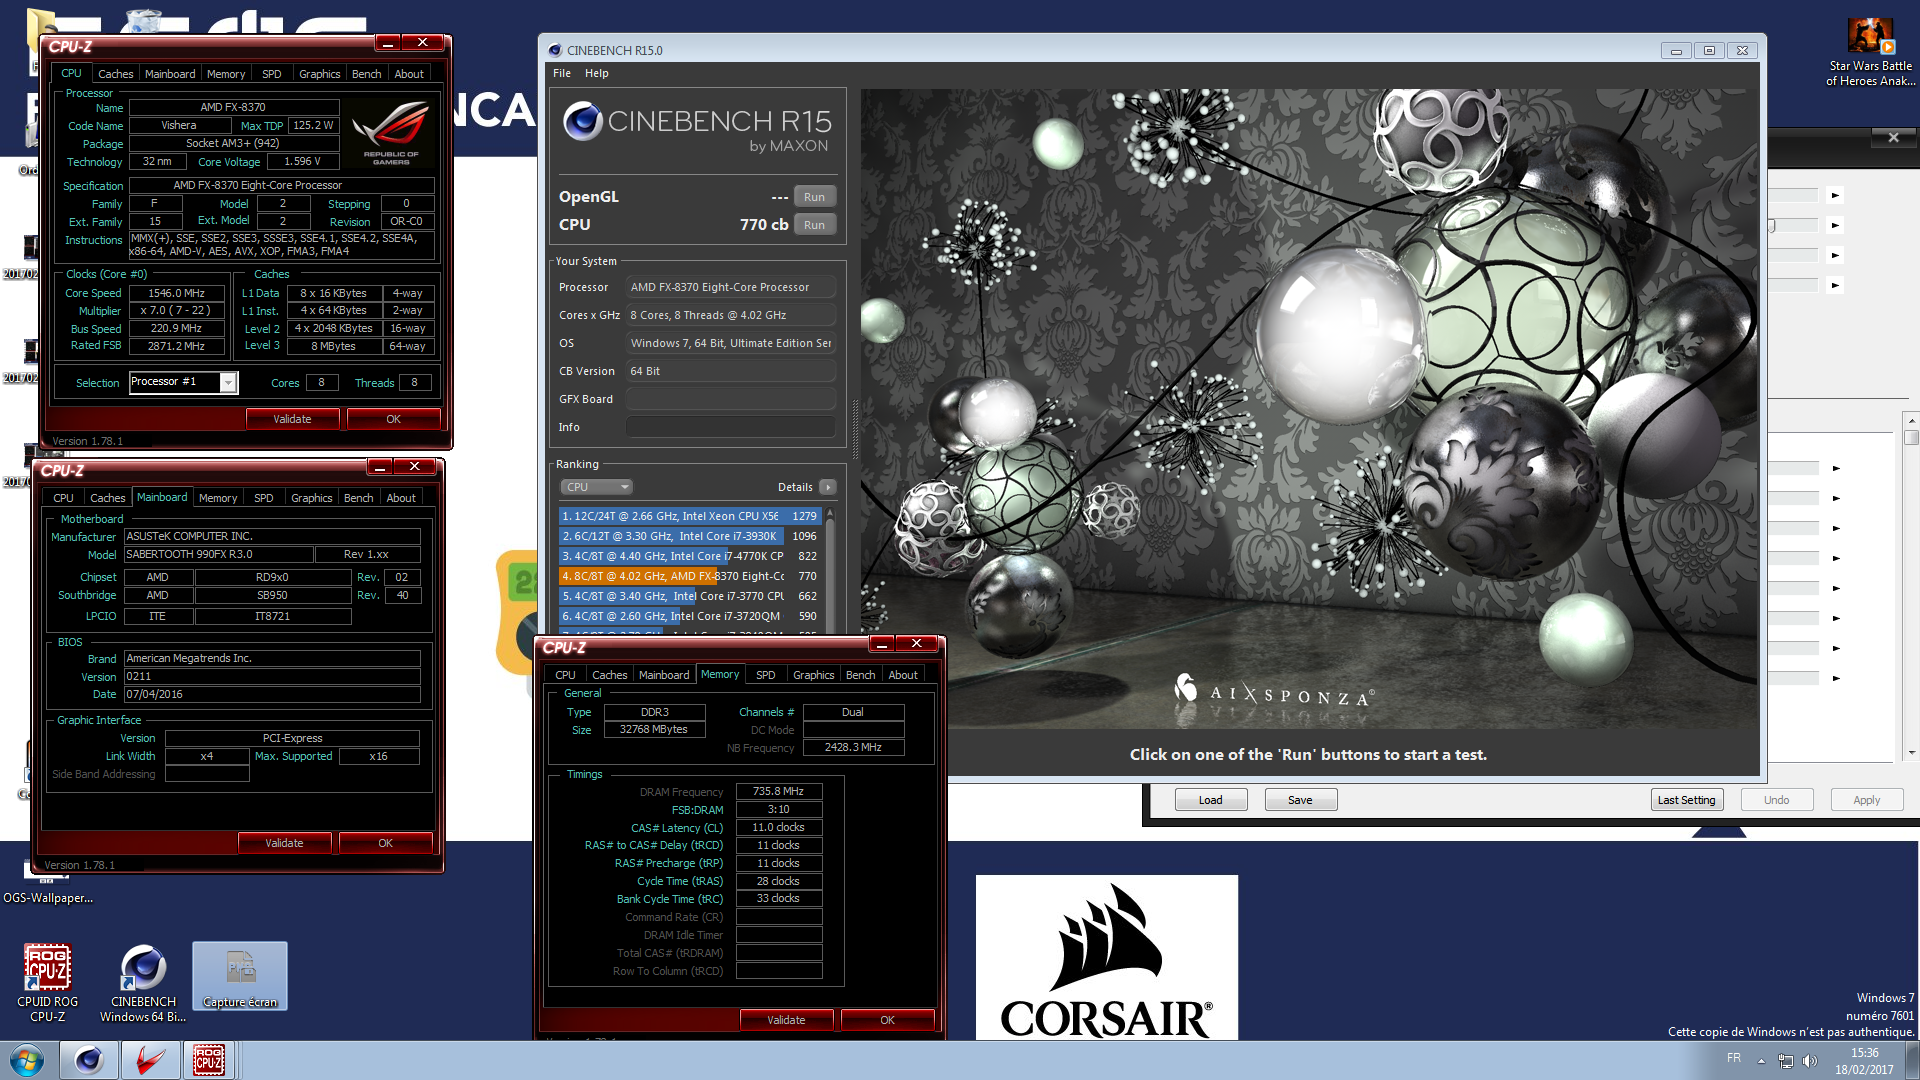Open the Windows Start menu orb
Viewport: 1920px width, 1080px height.
coord(27,1060)
